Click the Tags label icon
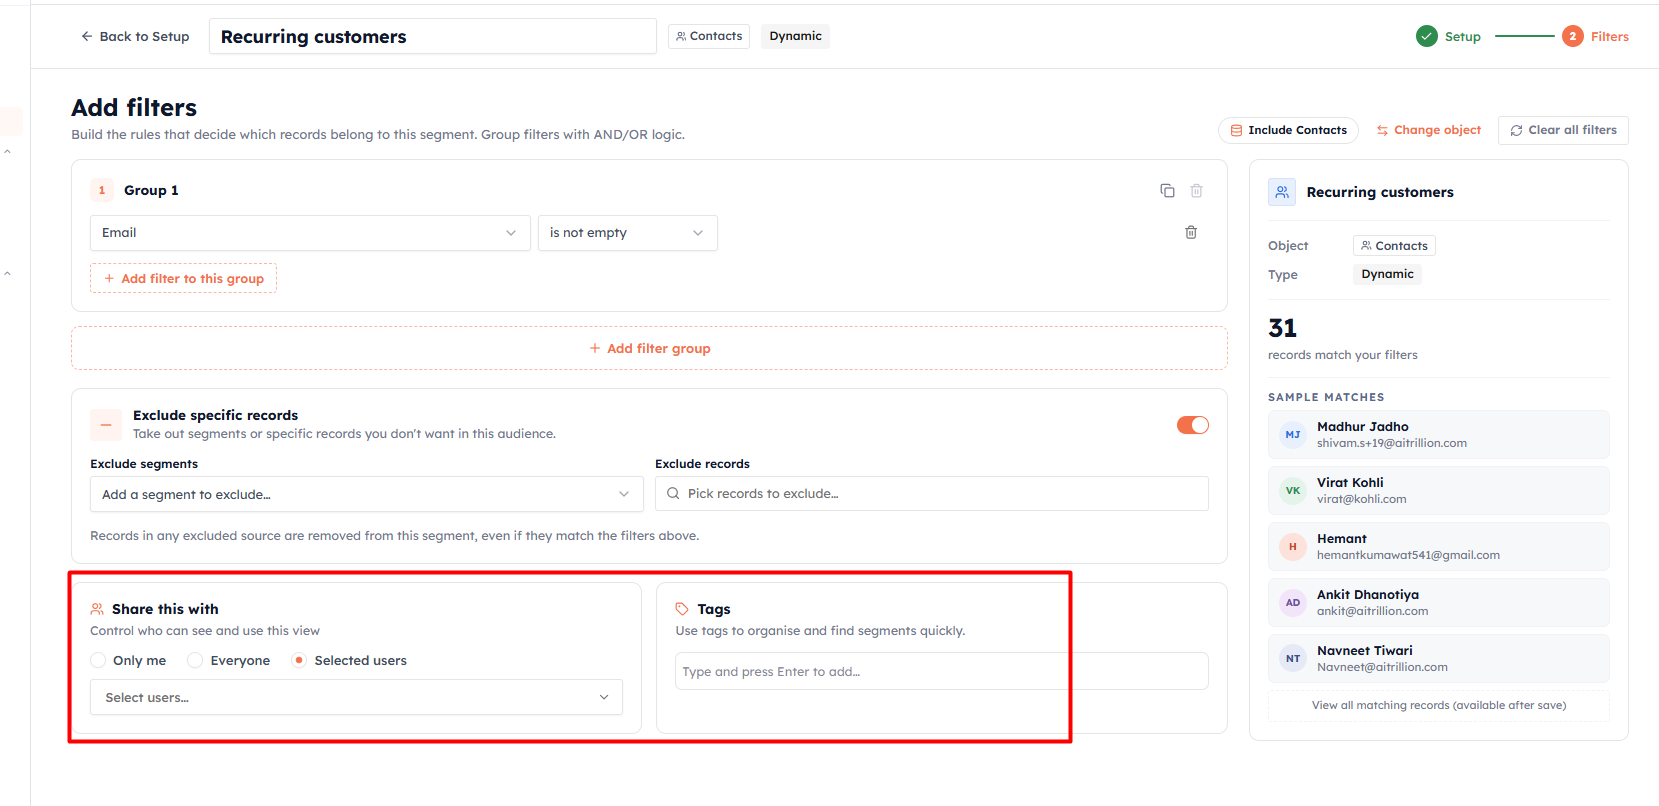Screen dimensions: 1659x806 coord(682,609)
